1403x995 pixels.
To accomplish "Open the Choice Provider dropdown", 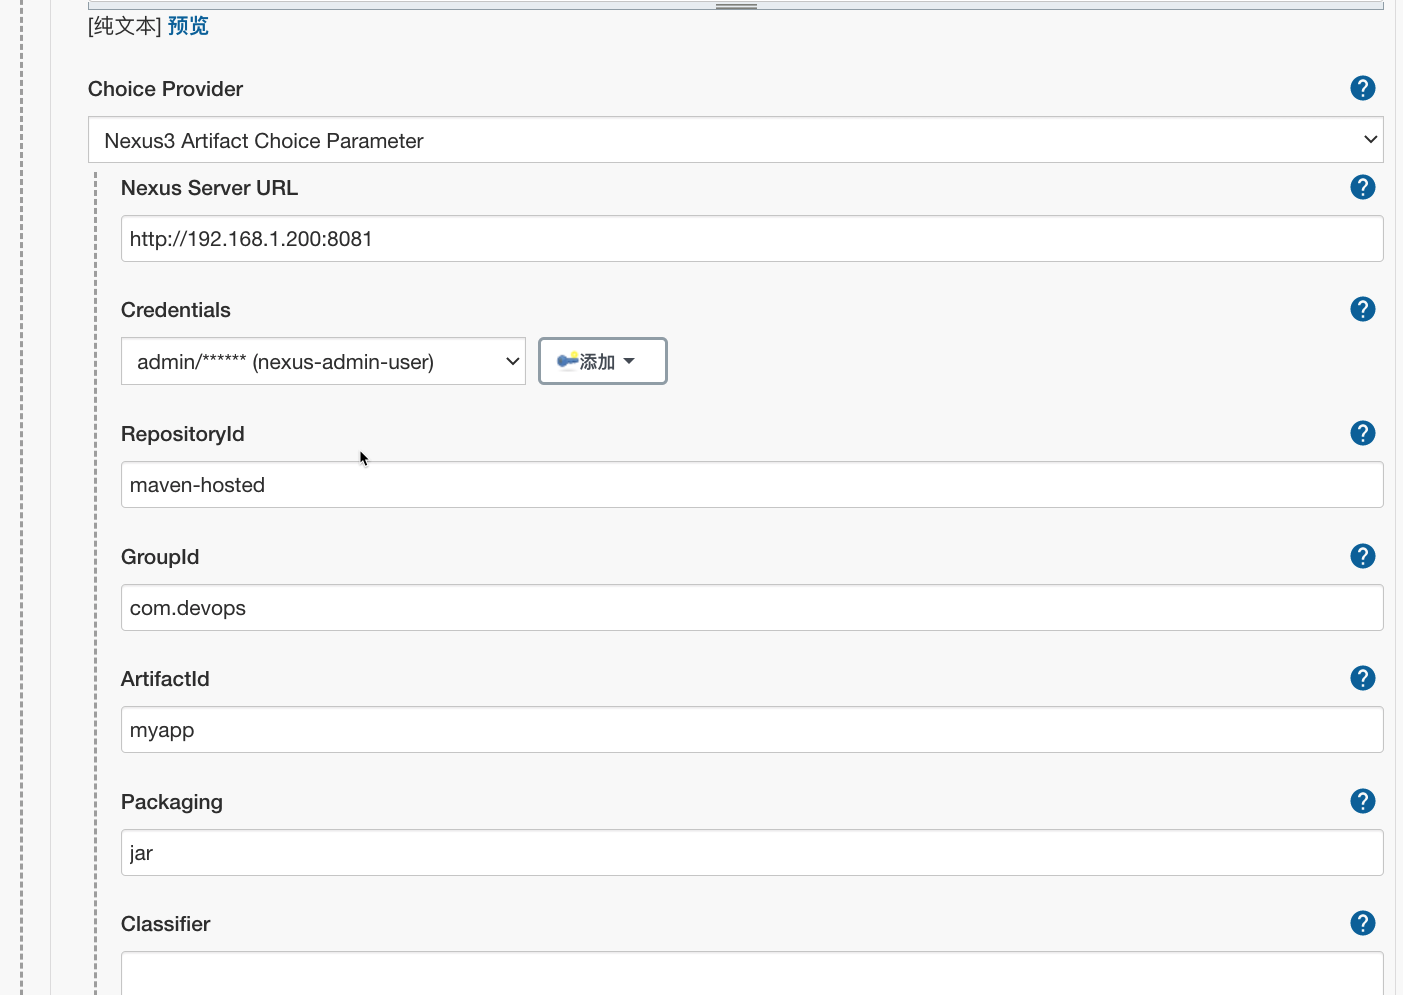I will click(735, 140).
